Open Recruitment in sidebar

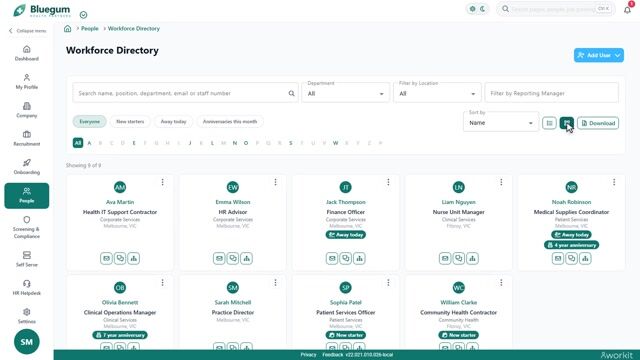click(x=27, y=138)
